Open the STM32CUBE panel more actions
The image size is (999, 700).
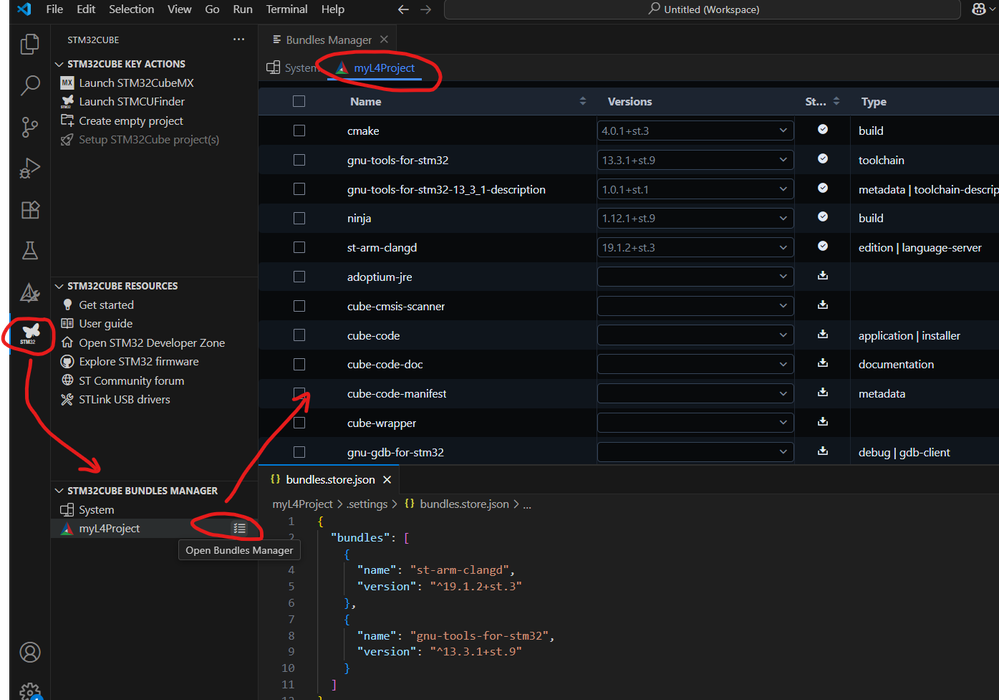coord(239,39)
